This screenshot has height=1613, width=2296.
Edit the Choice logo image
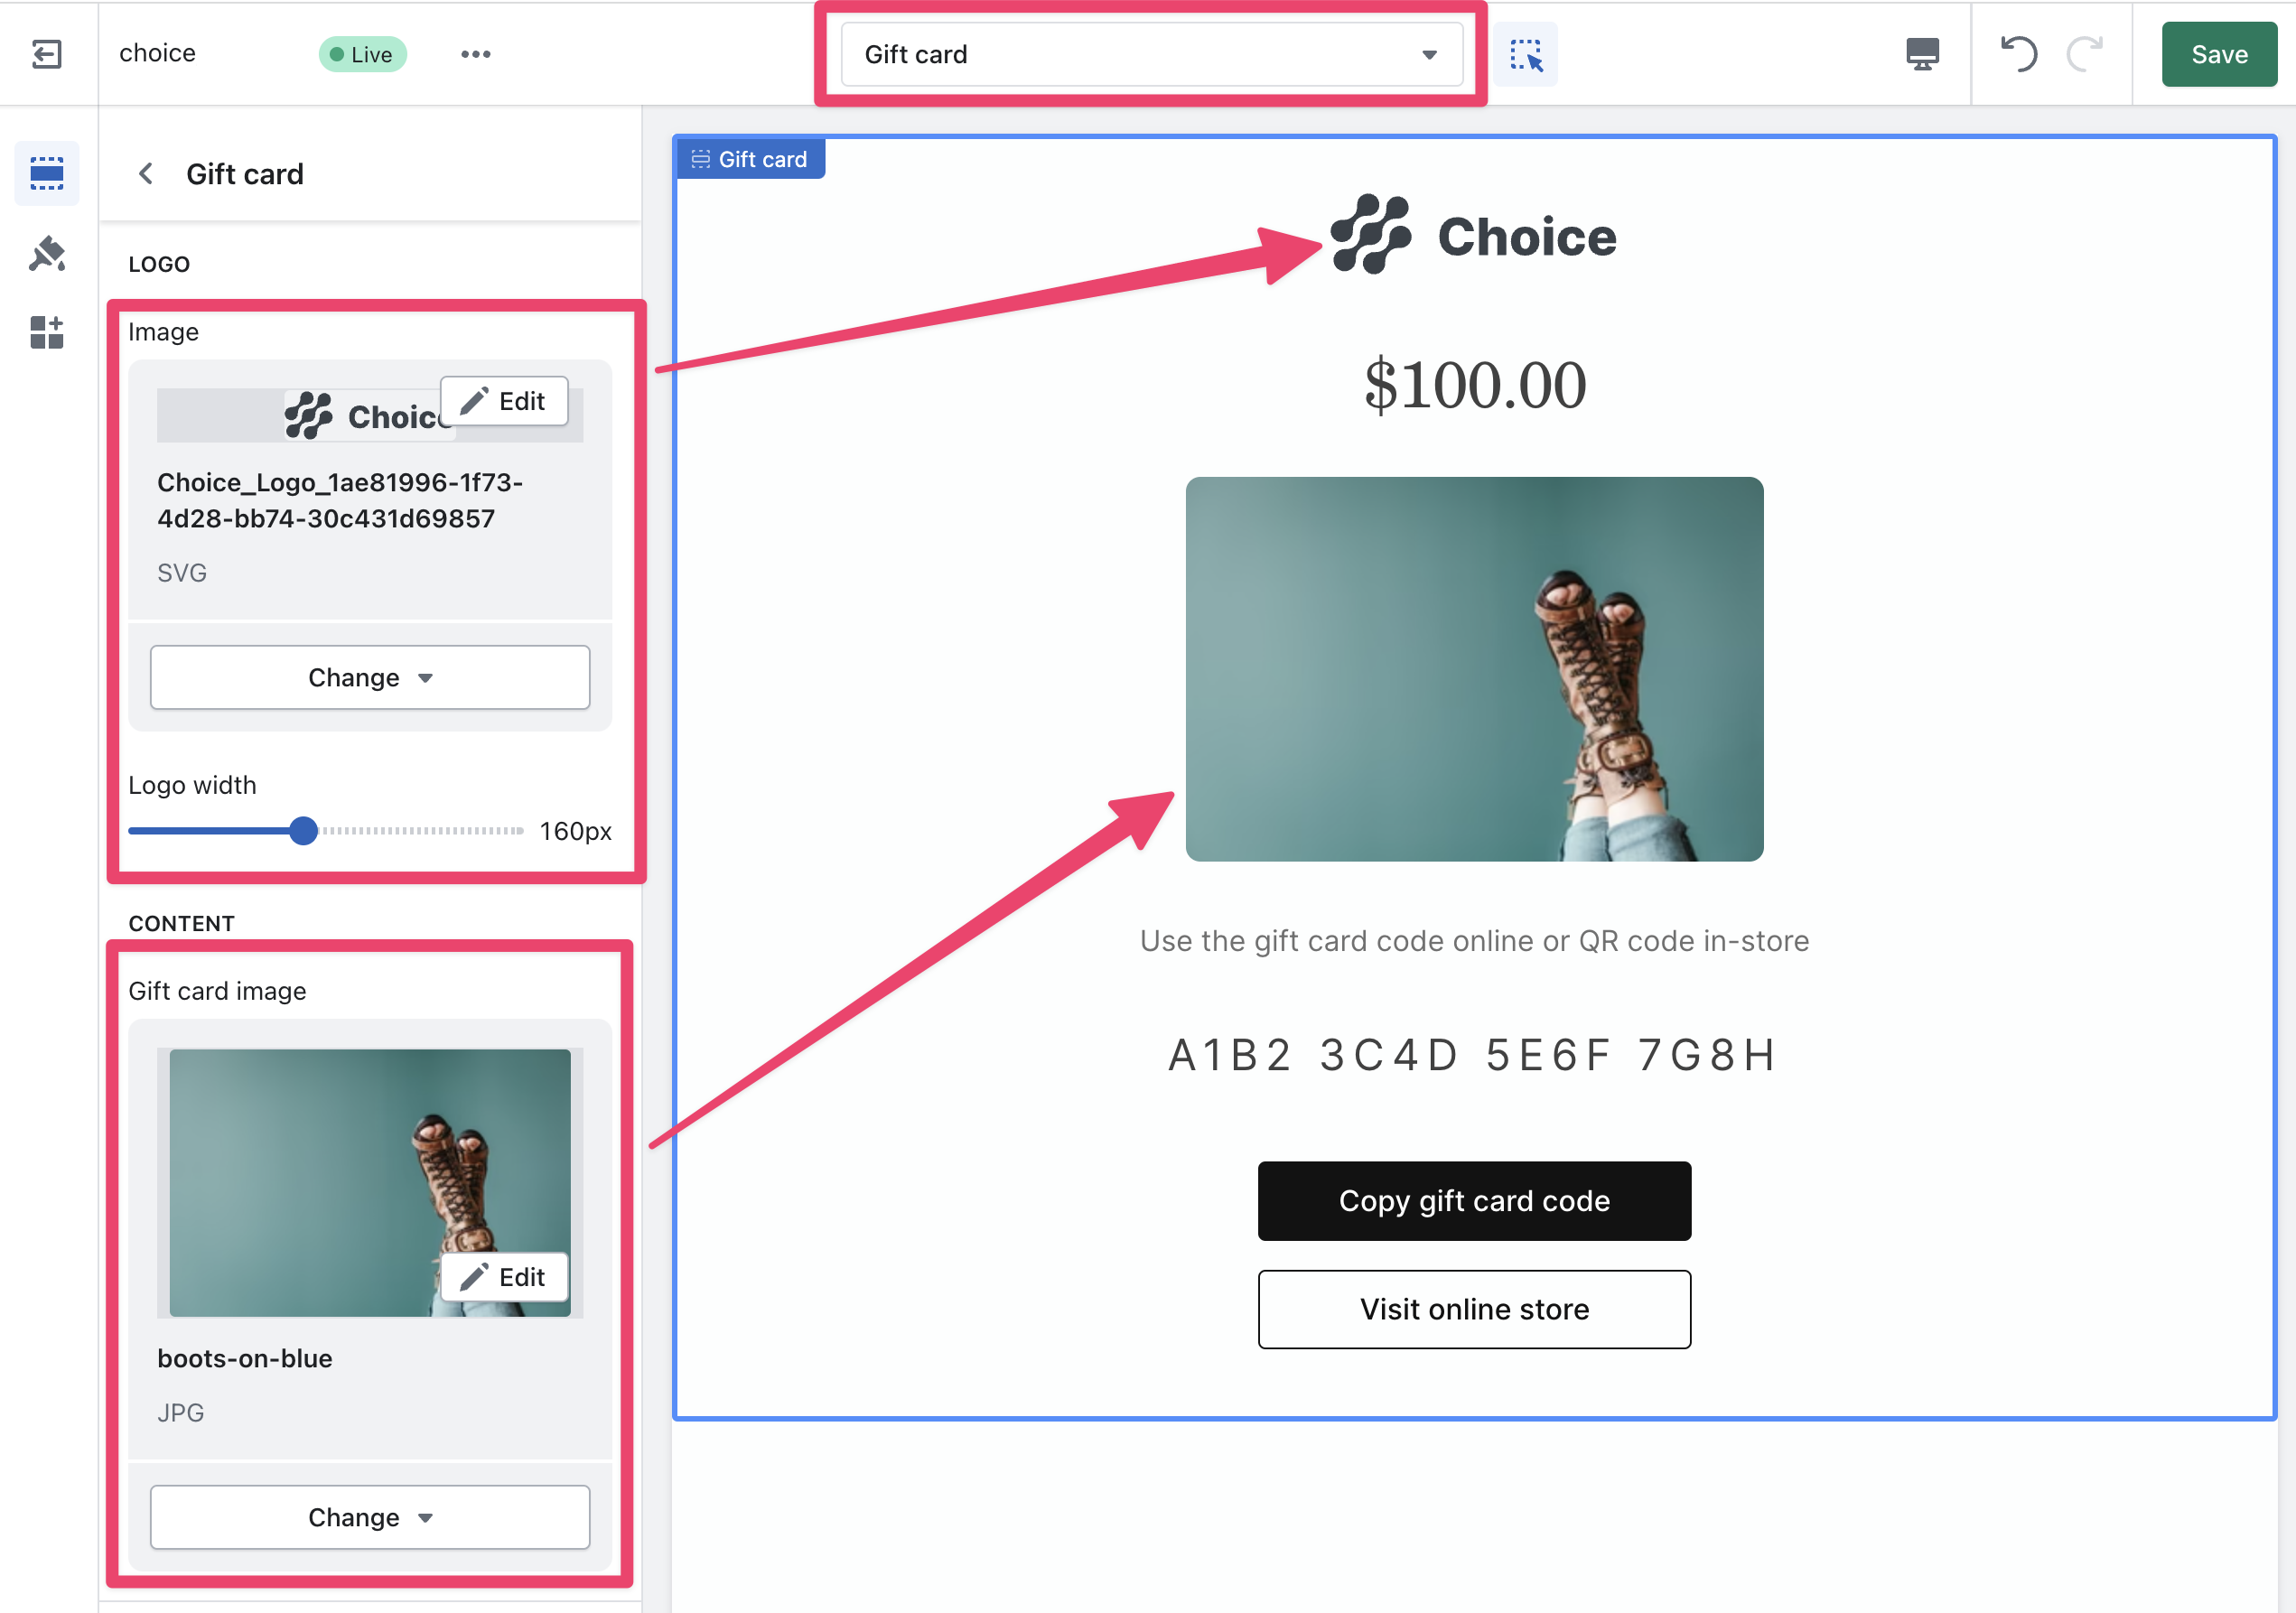504,401
